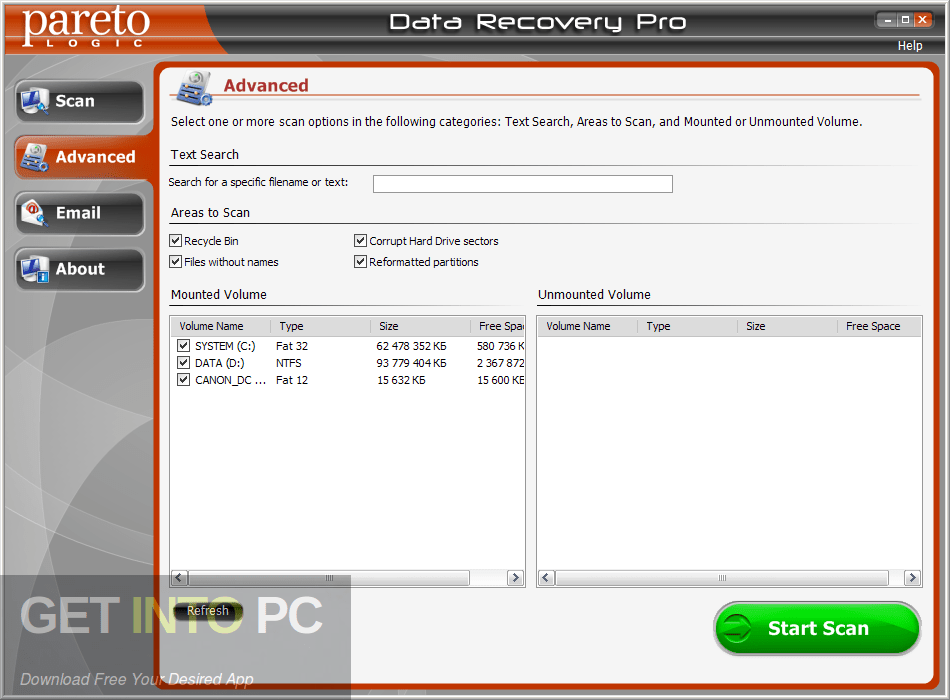Screen dimensions: 950x700
Task: Click Mounted Volume scrollbar right arrow
Action: [x=516, y=578]
